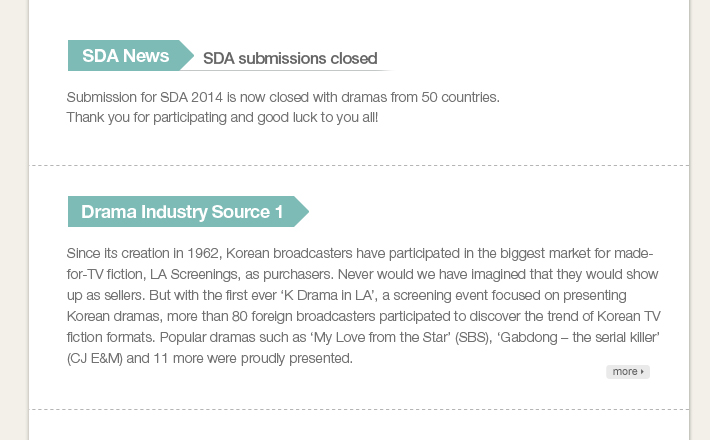Click the '50 countries' text
Image resolution: width=710 pixels, height=440 pixels.
(460, 97)
